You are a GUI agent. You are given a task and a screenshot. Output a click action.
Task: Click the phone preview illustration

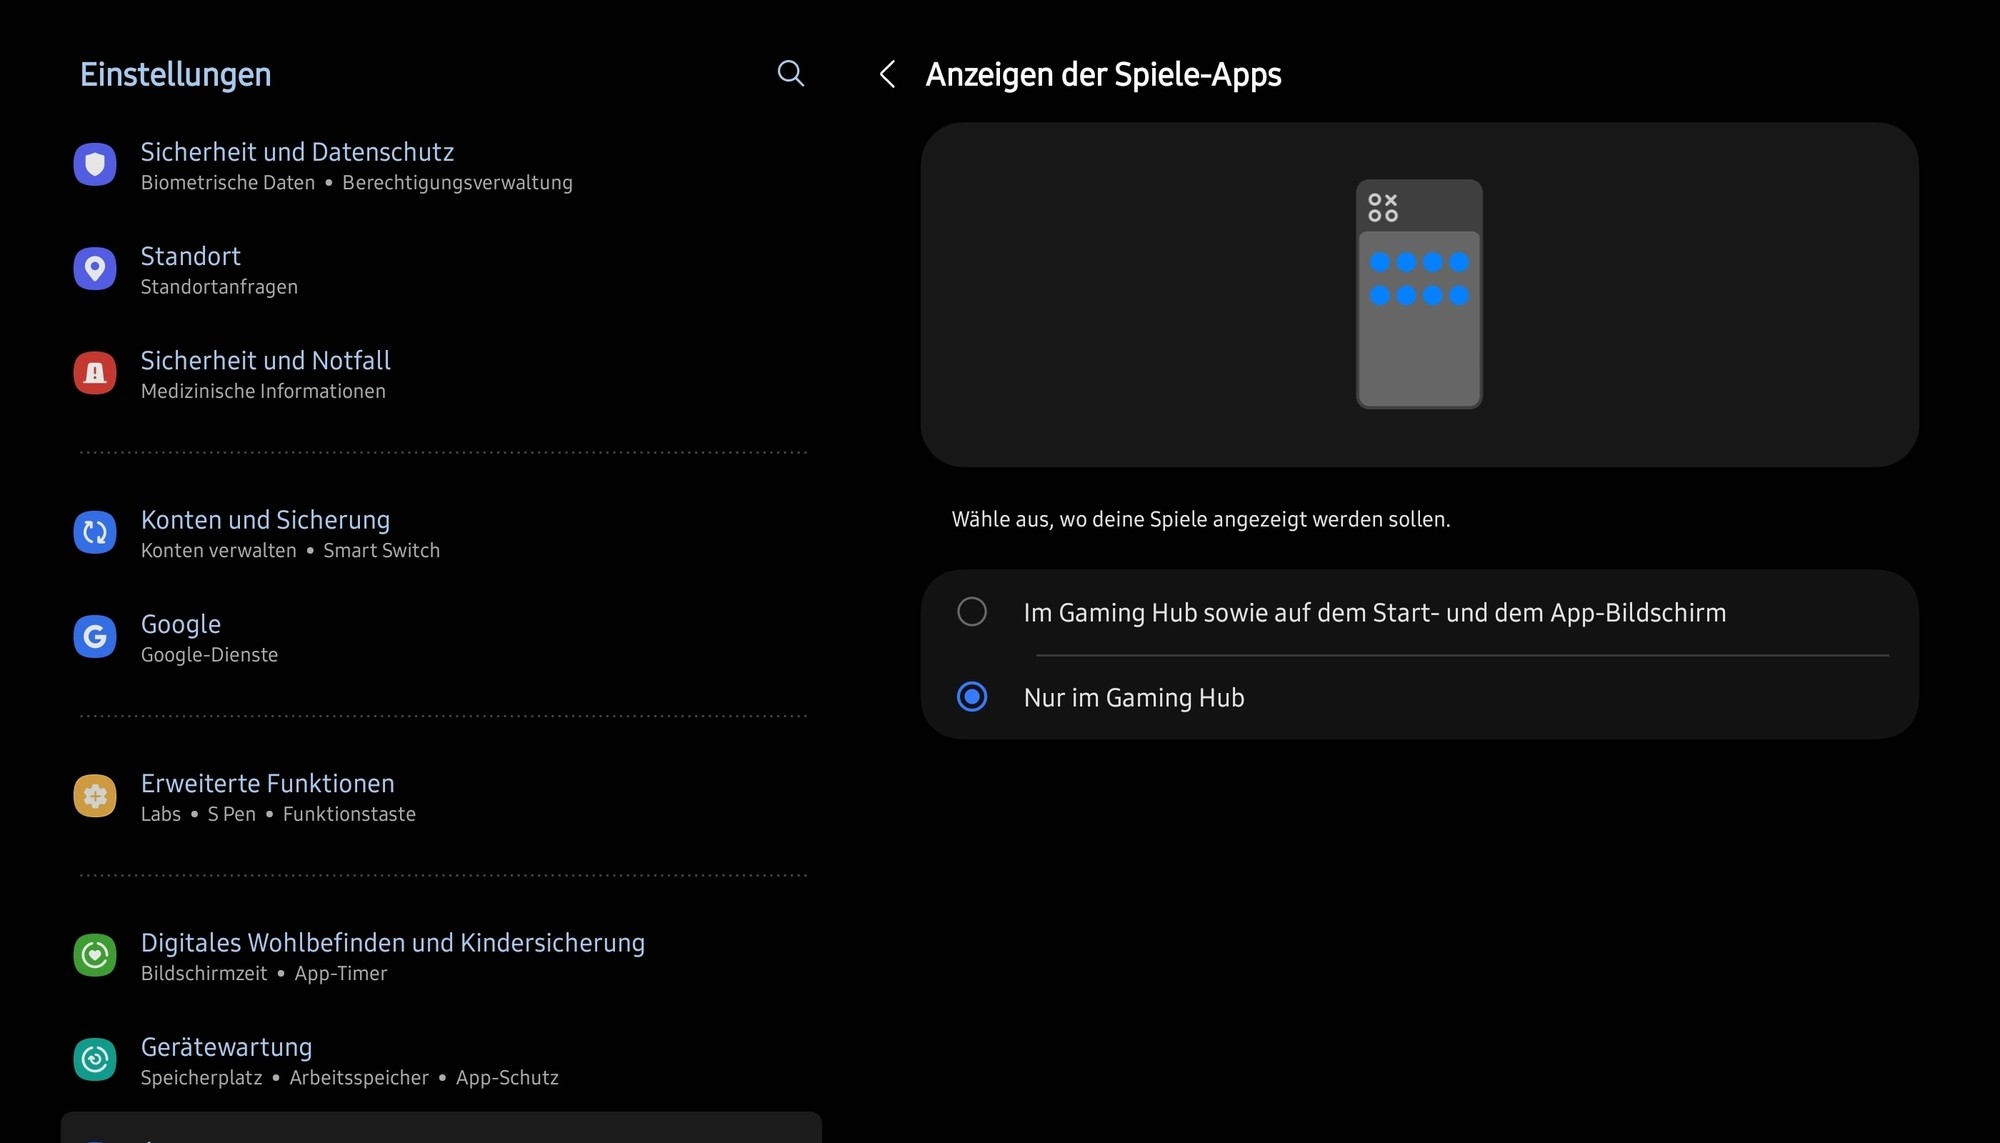[1419, 294]
